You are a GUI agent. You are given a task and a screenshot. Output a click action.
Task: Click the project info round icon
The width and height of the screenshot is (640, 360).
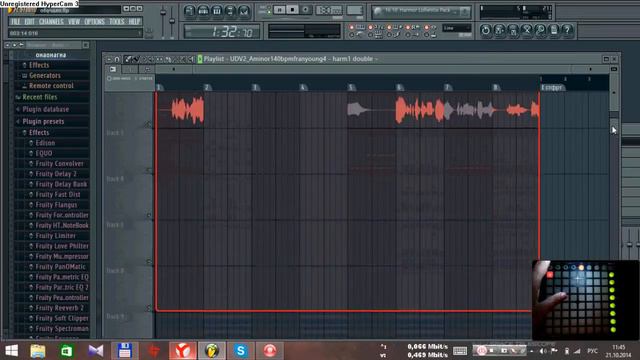click(x=554, y=30)
